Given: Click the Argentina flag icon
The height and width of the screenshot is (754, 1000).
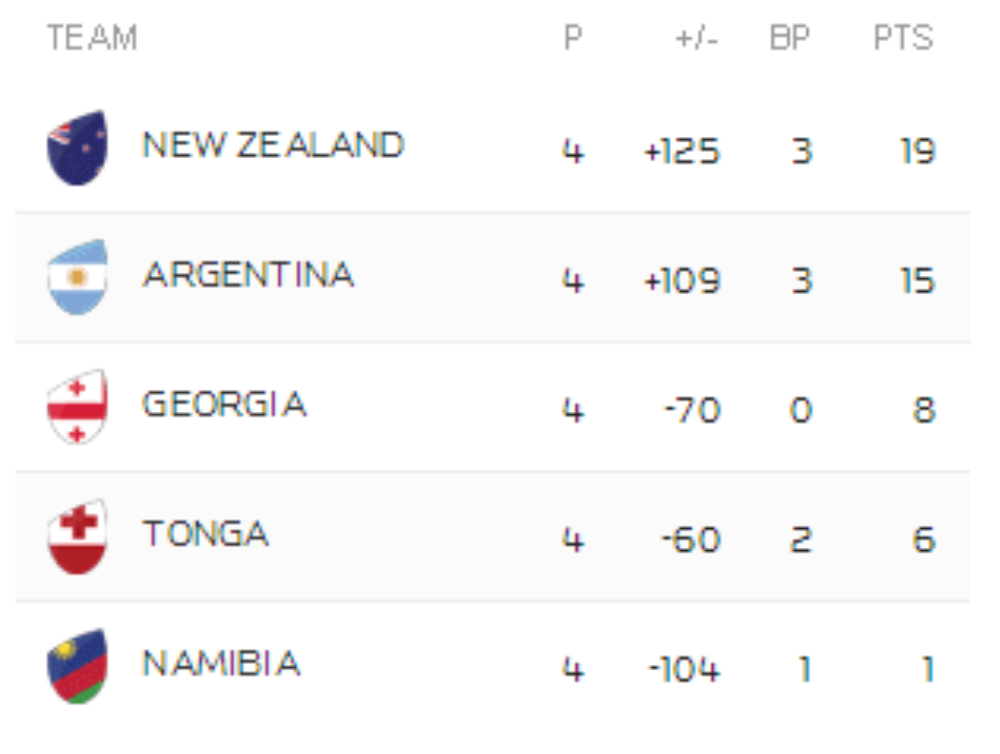Looking at the screenshot, I should tap(77, 277).
